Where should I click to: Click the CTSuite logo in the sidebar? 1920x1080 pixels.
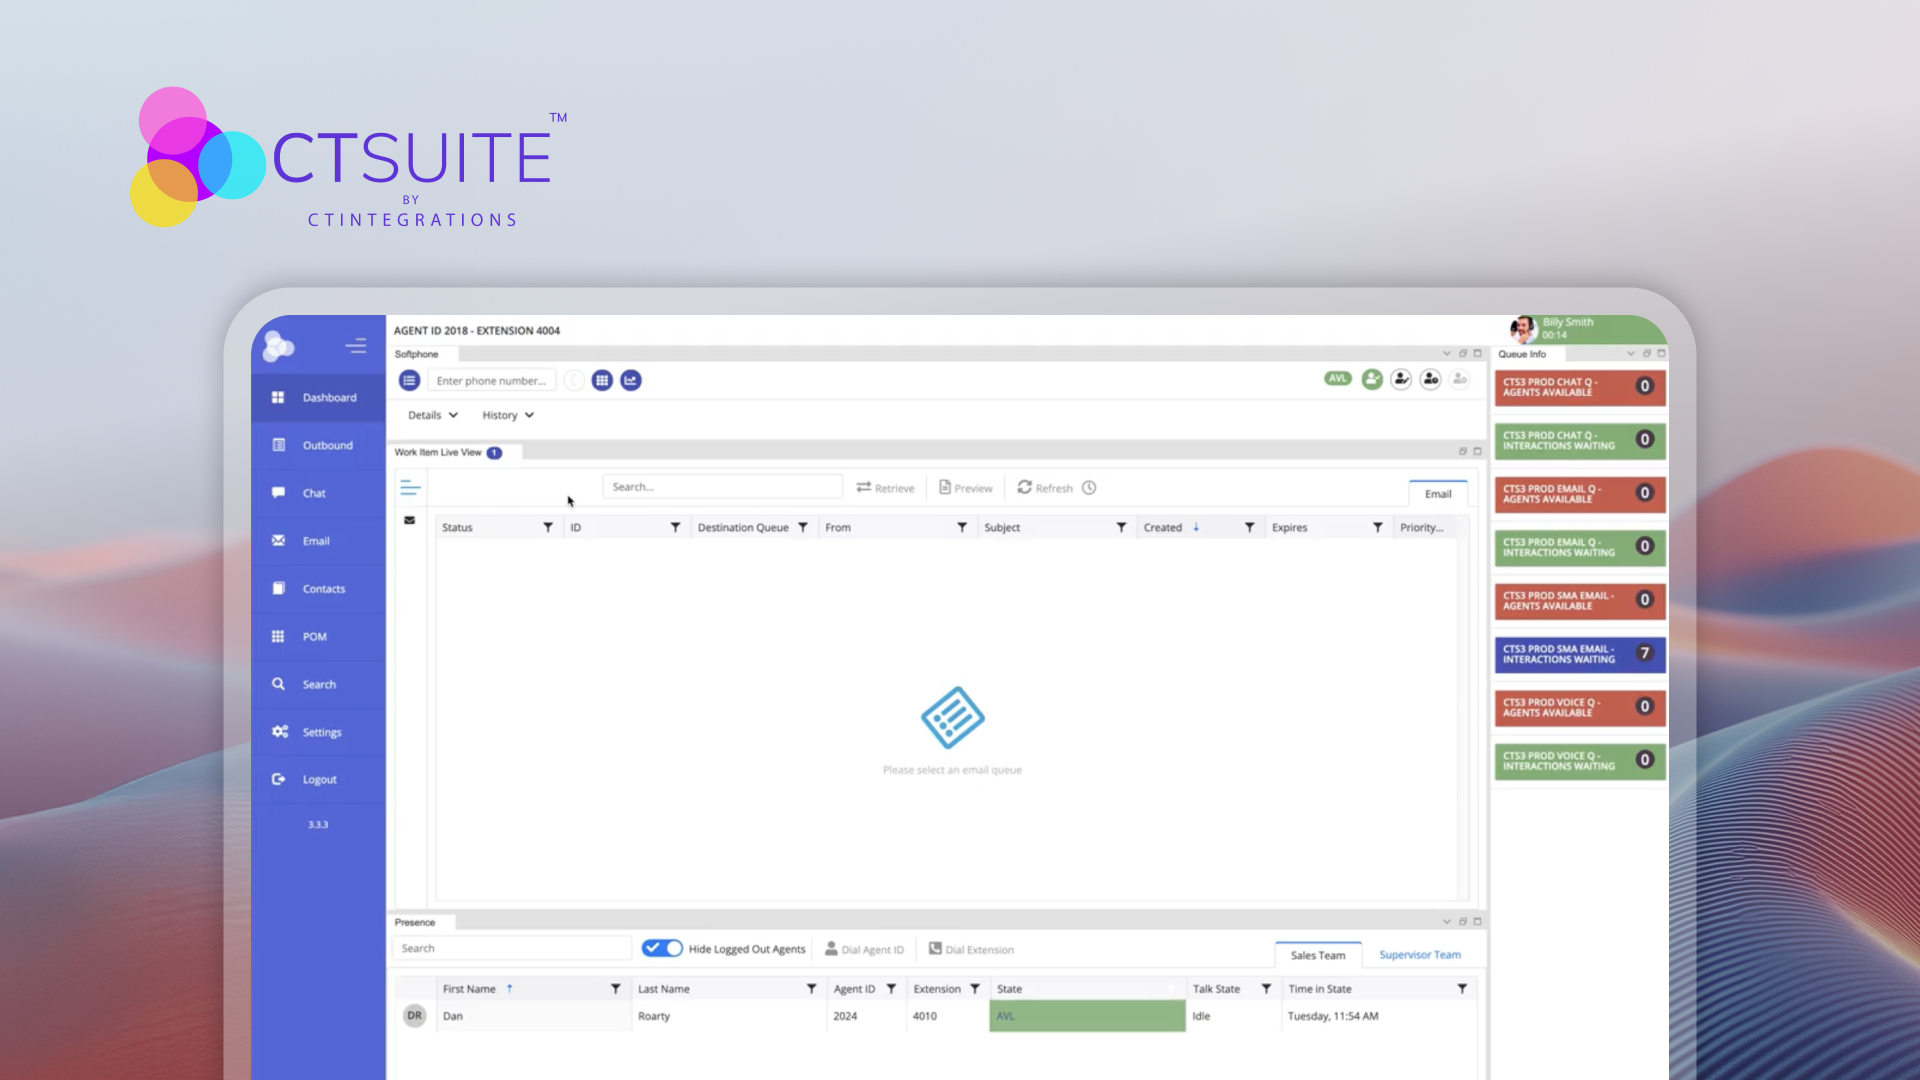(278, 346)
